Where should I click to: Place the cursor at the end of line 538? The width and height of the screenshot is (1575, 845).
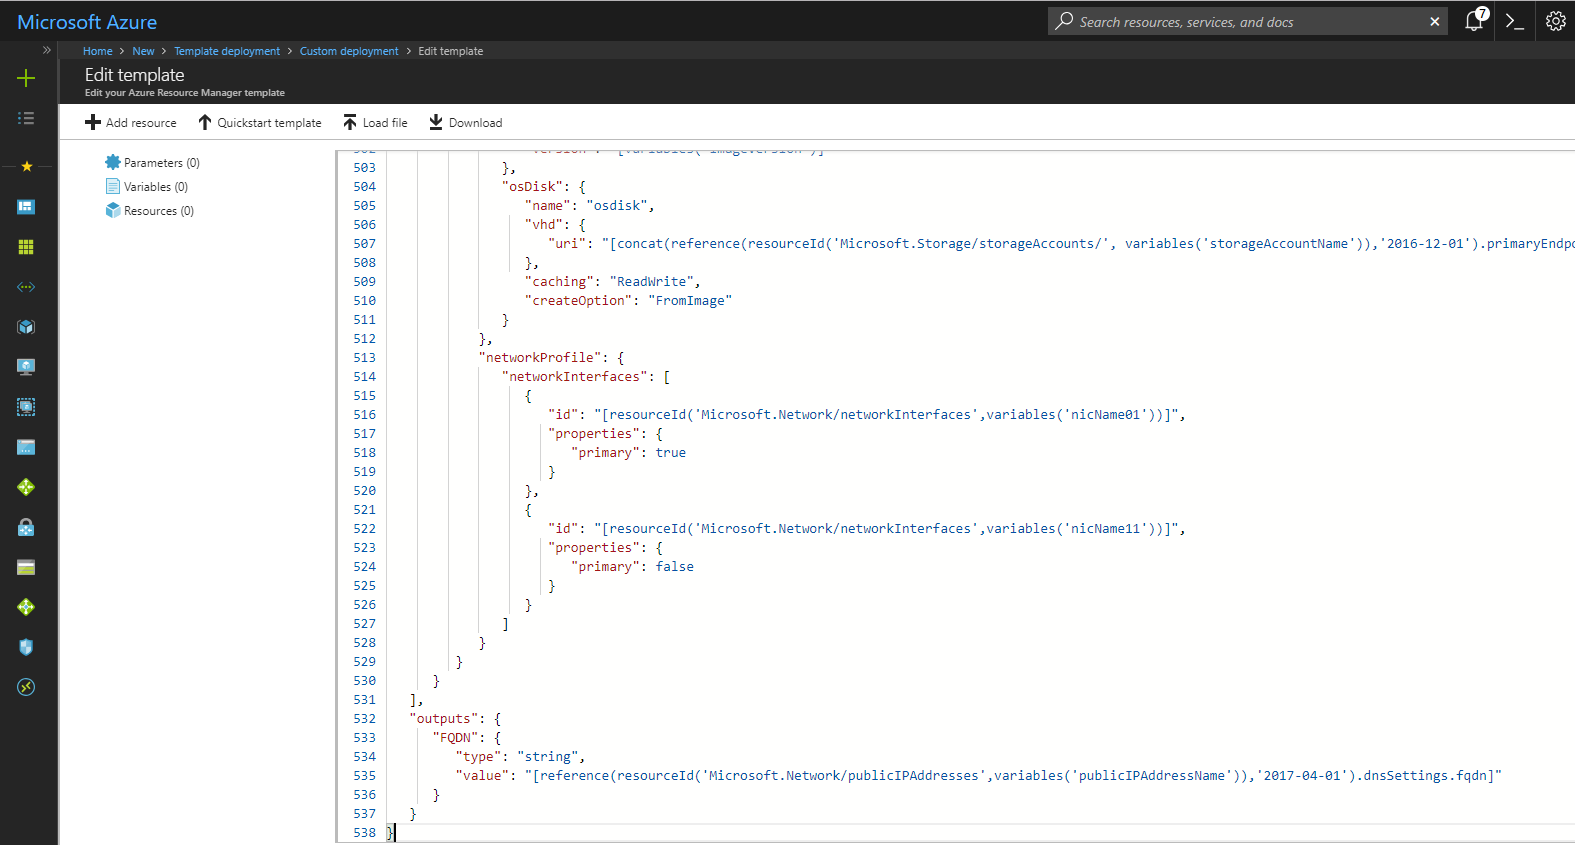click(x=396, y=833)
